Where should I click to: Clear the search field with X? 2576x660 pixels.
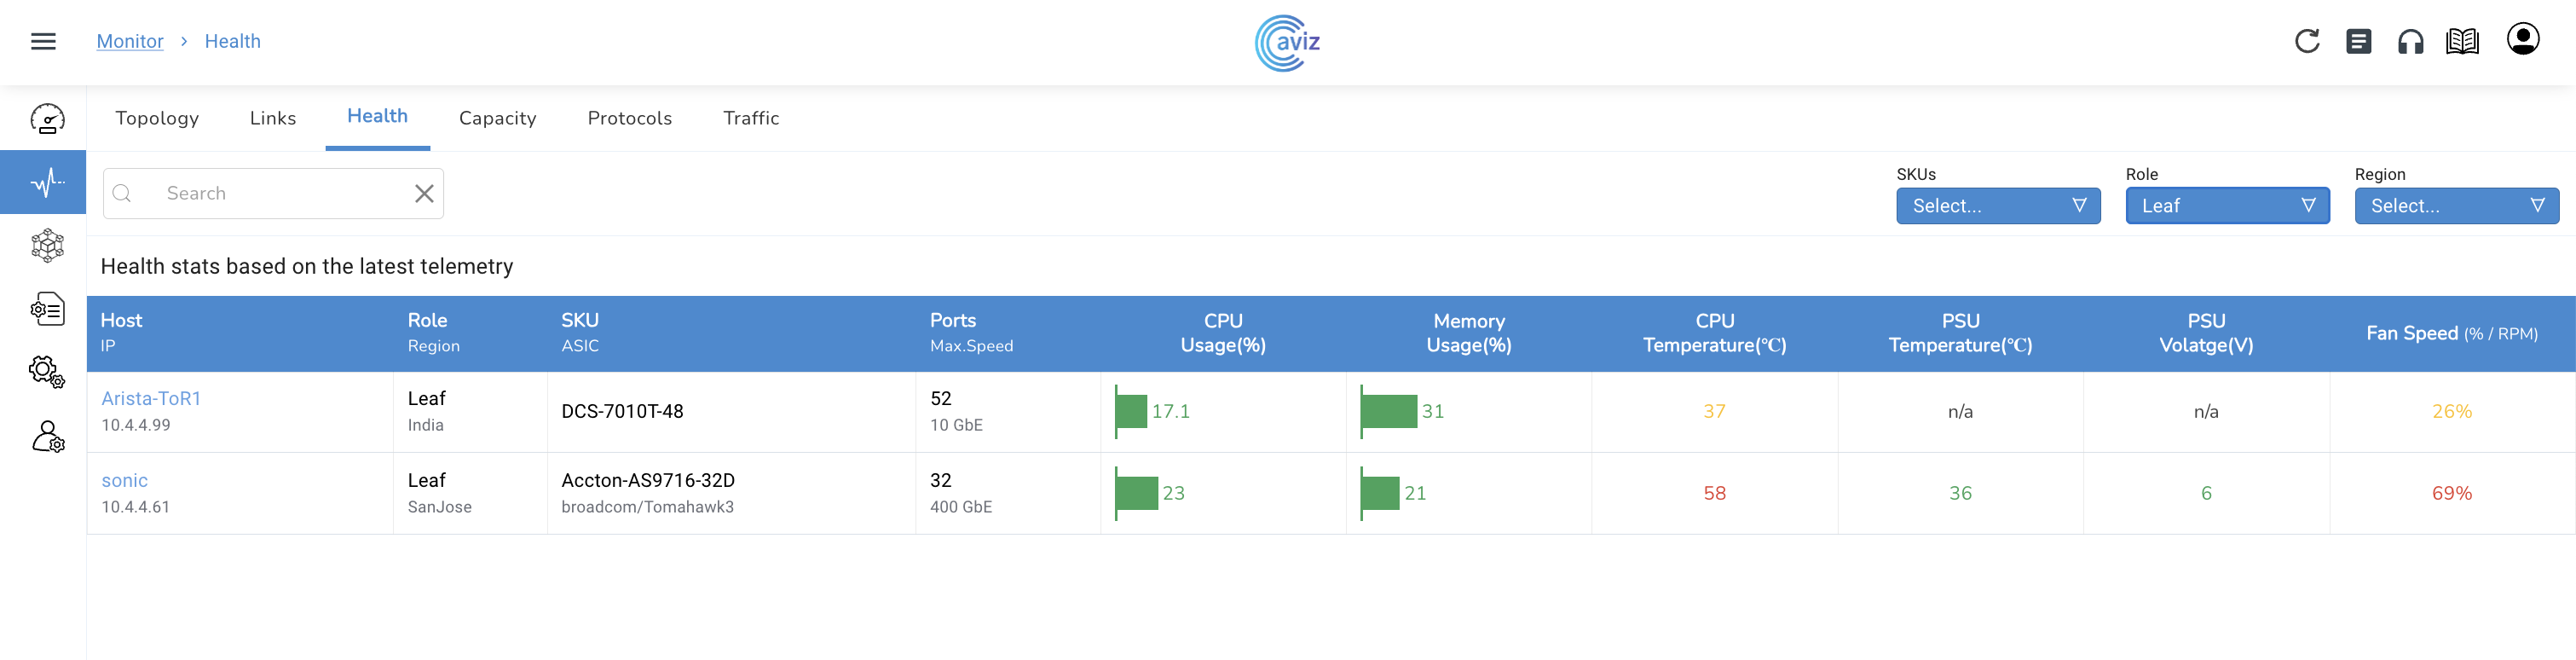tap(424, 193)
